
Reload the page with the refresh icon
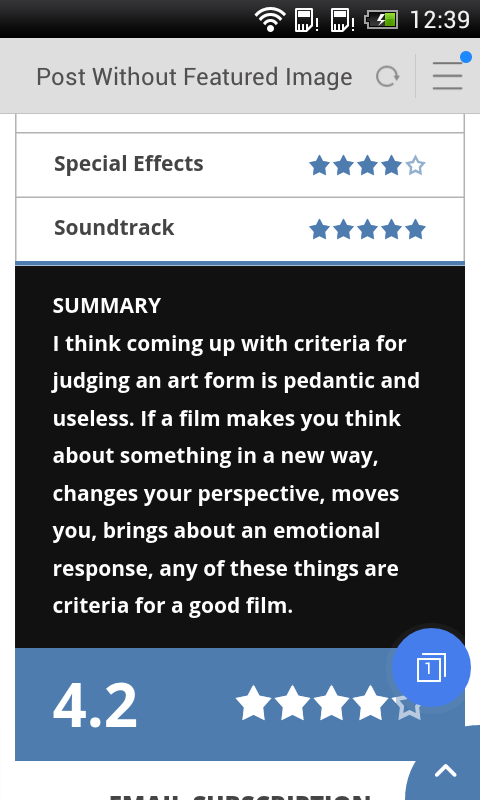pos(388,77)
